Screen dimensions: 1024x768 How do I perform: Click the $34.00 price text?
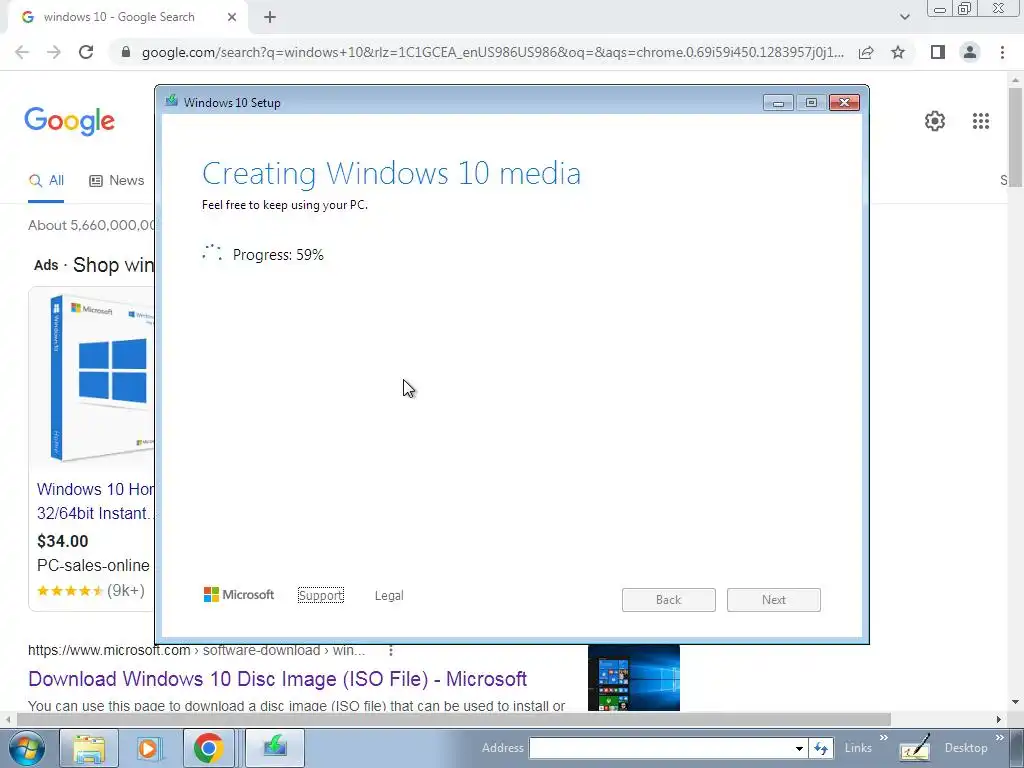[63, 541]
